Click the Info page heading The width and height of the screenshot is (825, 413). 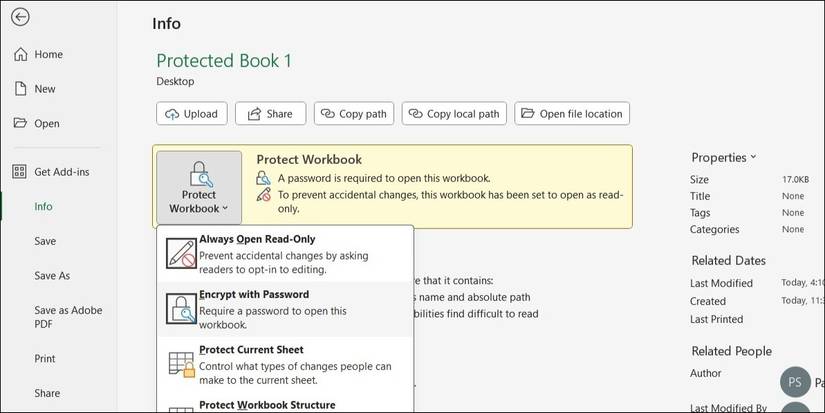click(166, 24)
